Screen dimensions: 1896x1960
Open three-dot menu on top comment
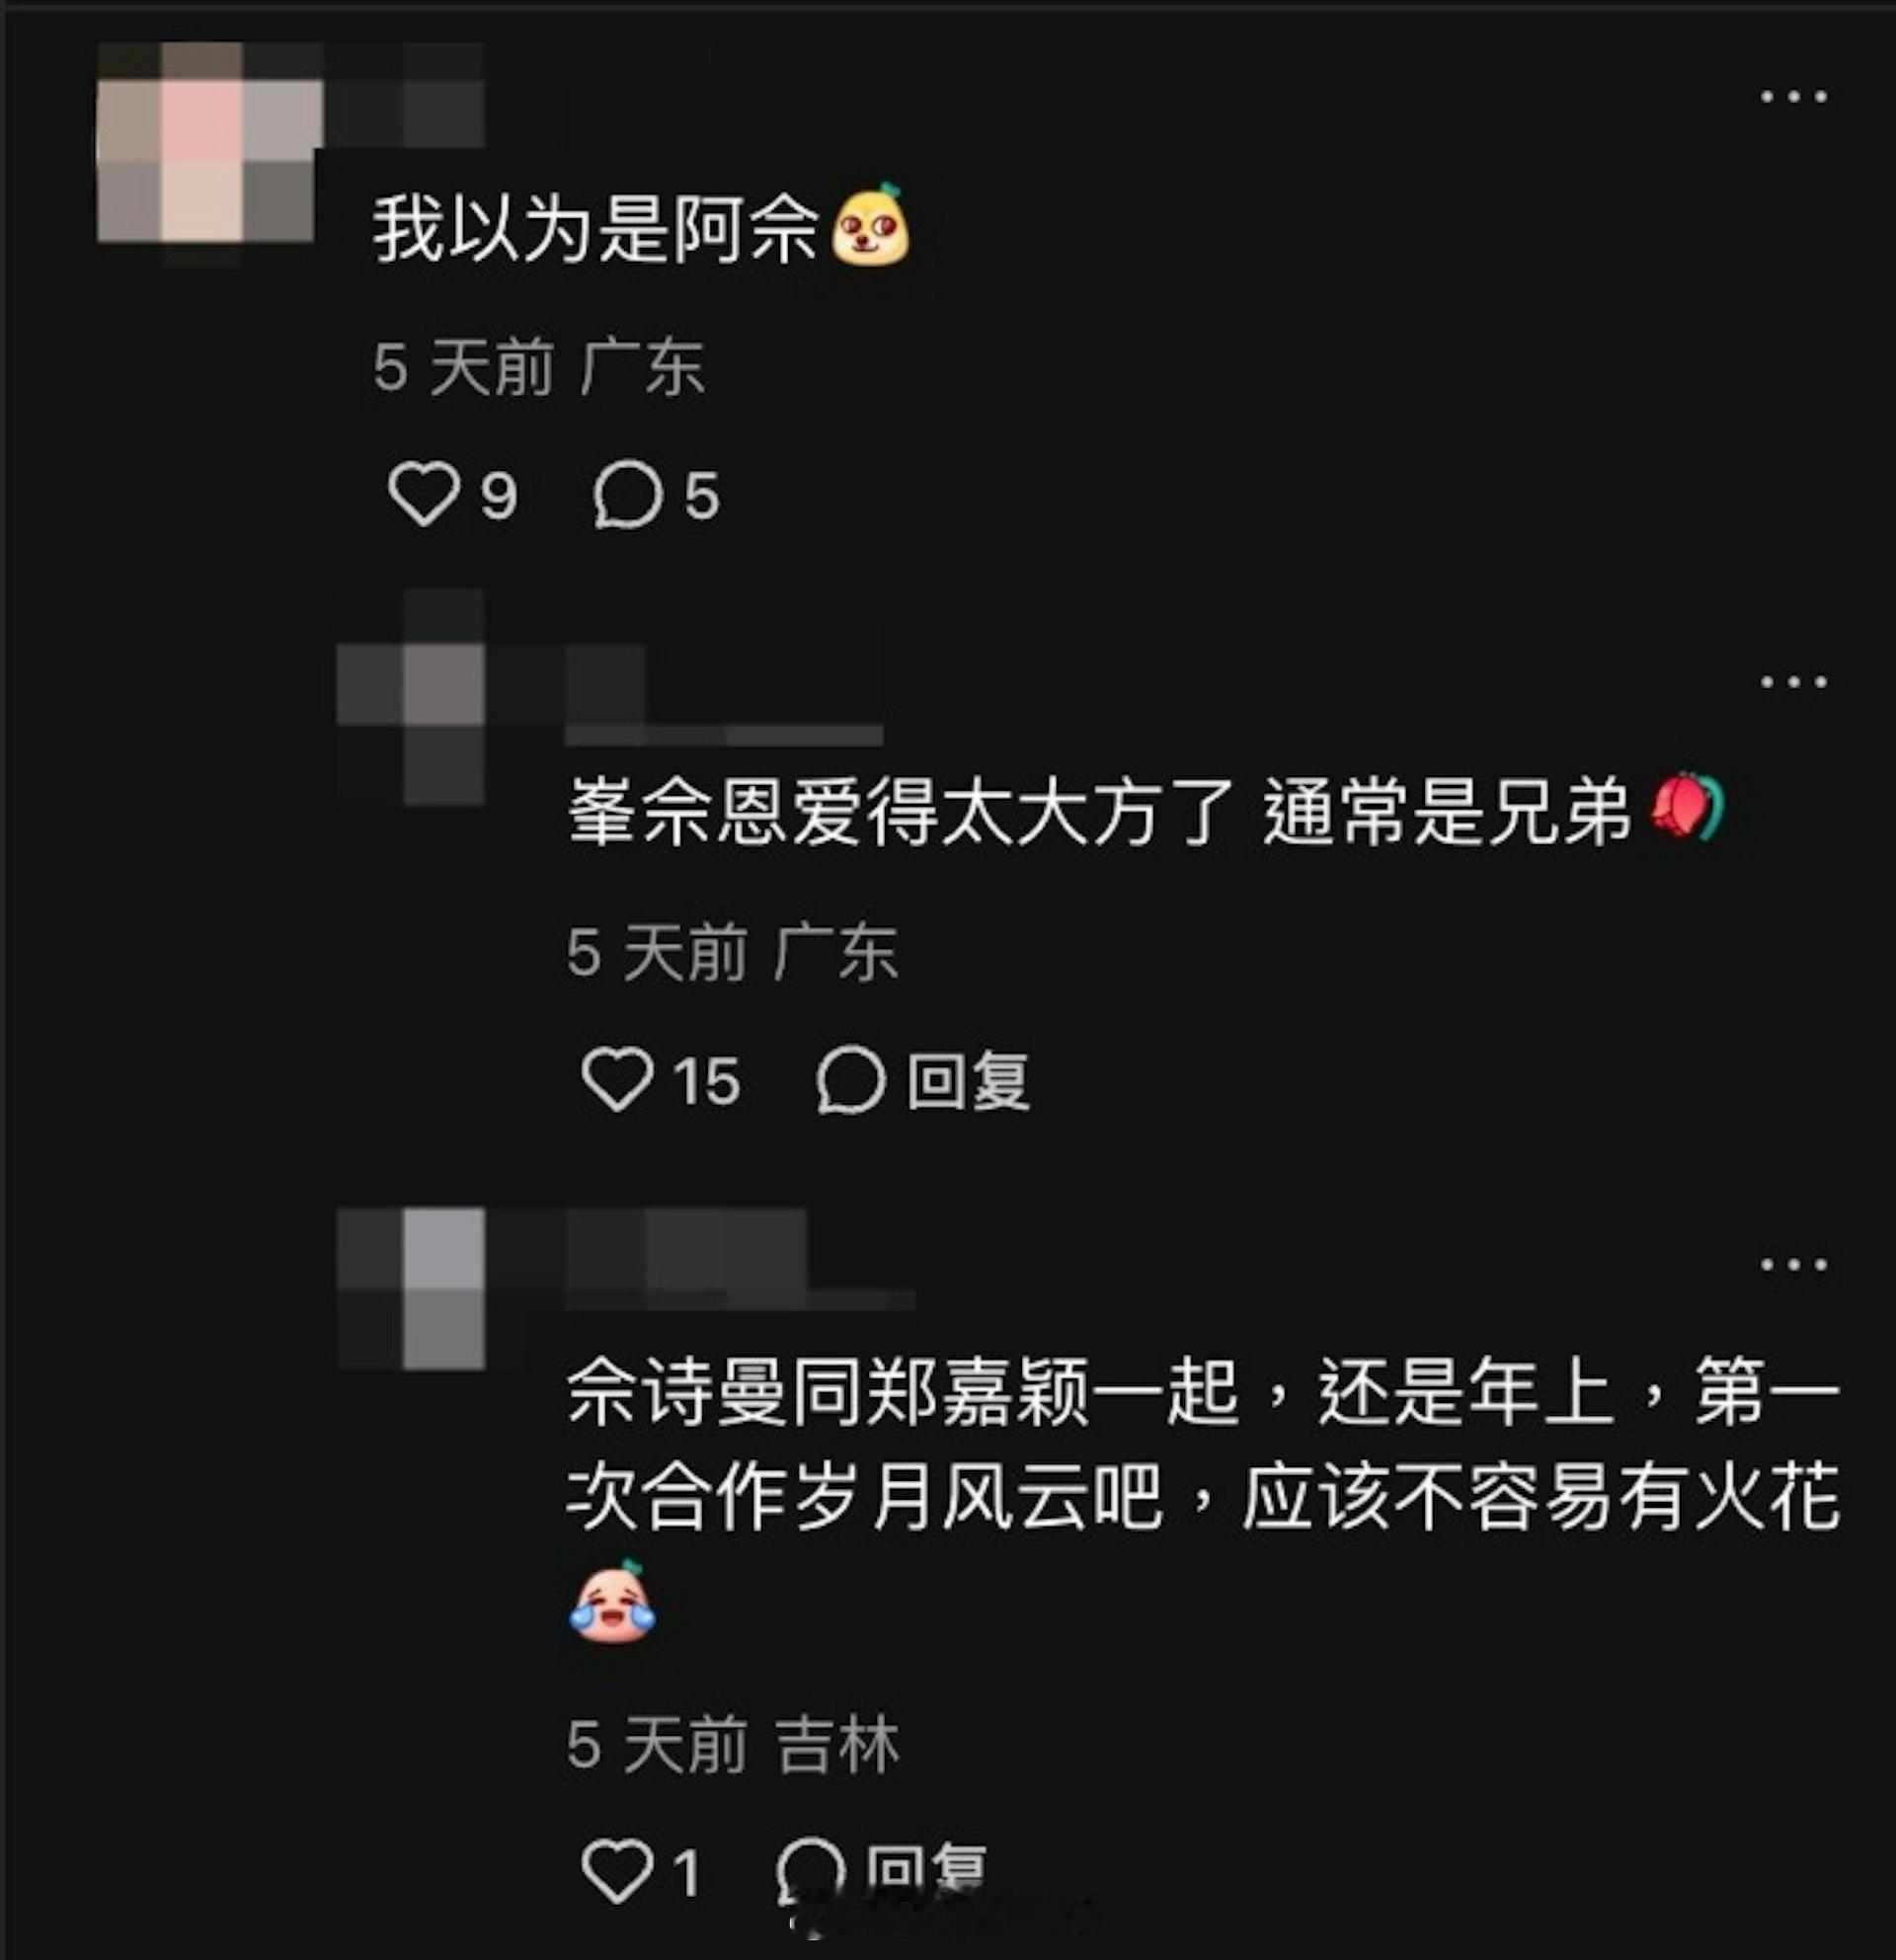(1794, 97)
